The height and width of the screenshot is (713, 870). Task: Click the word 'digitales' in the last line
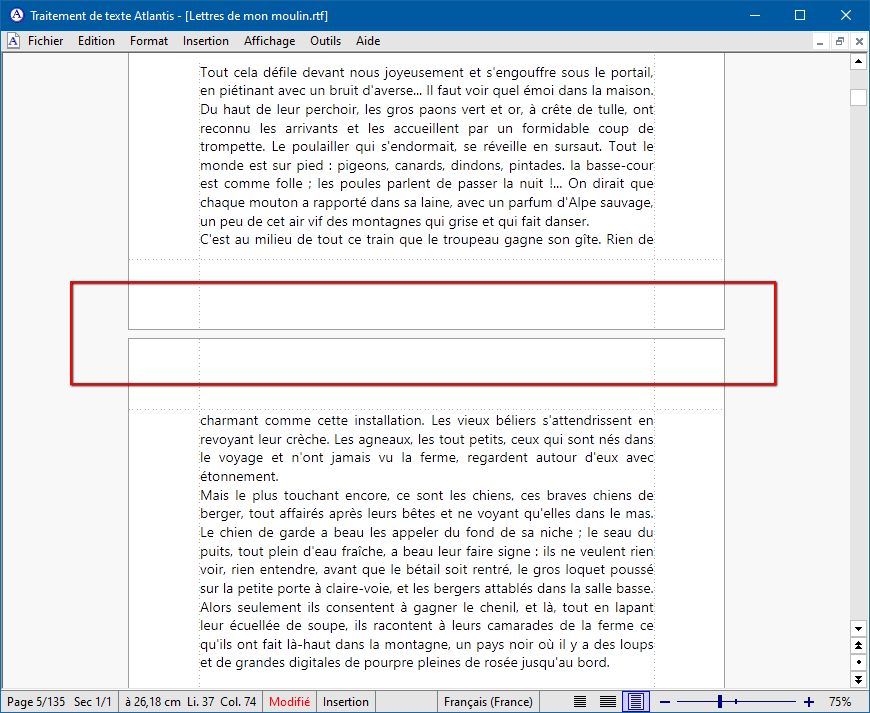(316, 663)
